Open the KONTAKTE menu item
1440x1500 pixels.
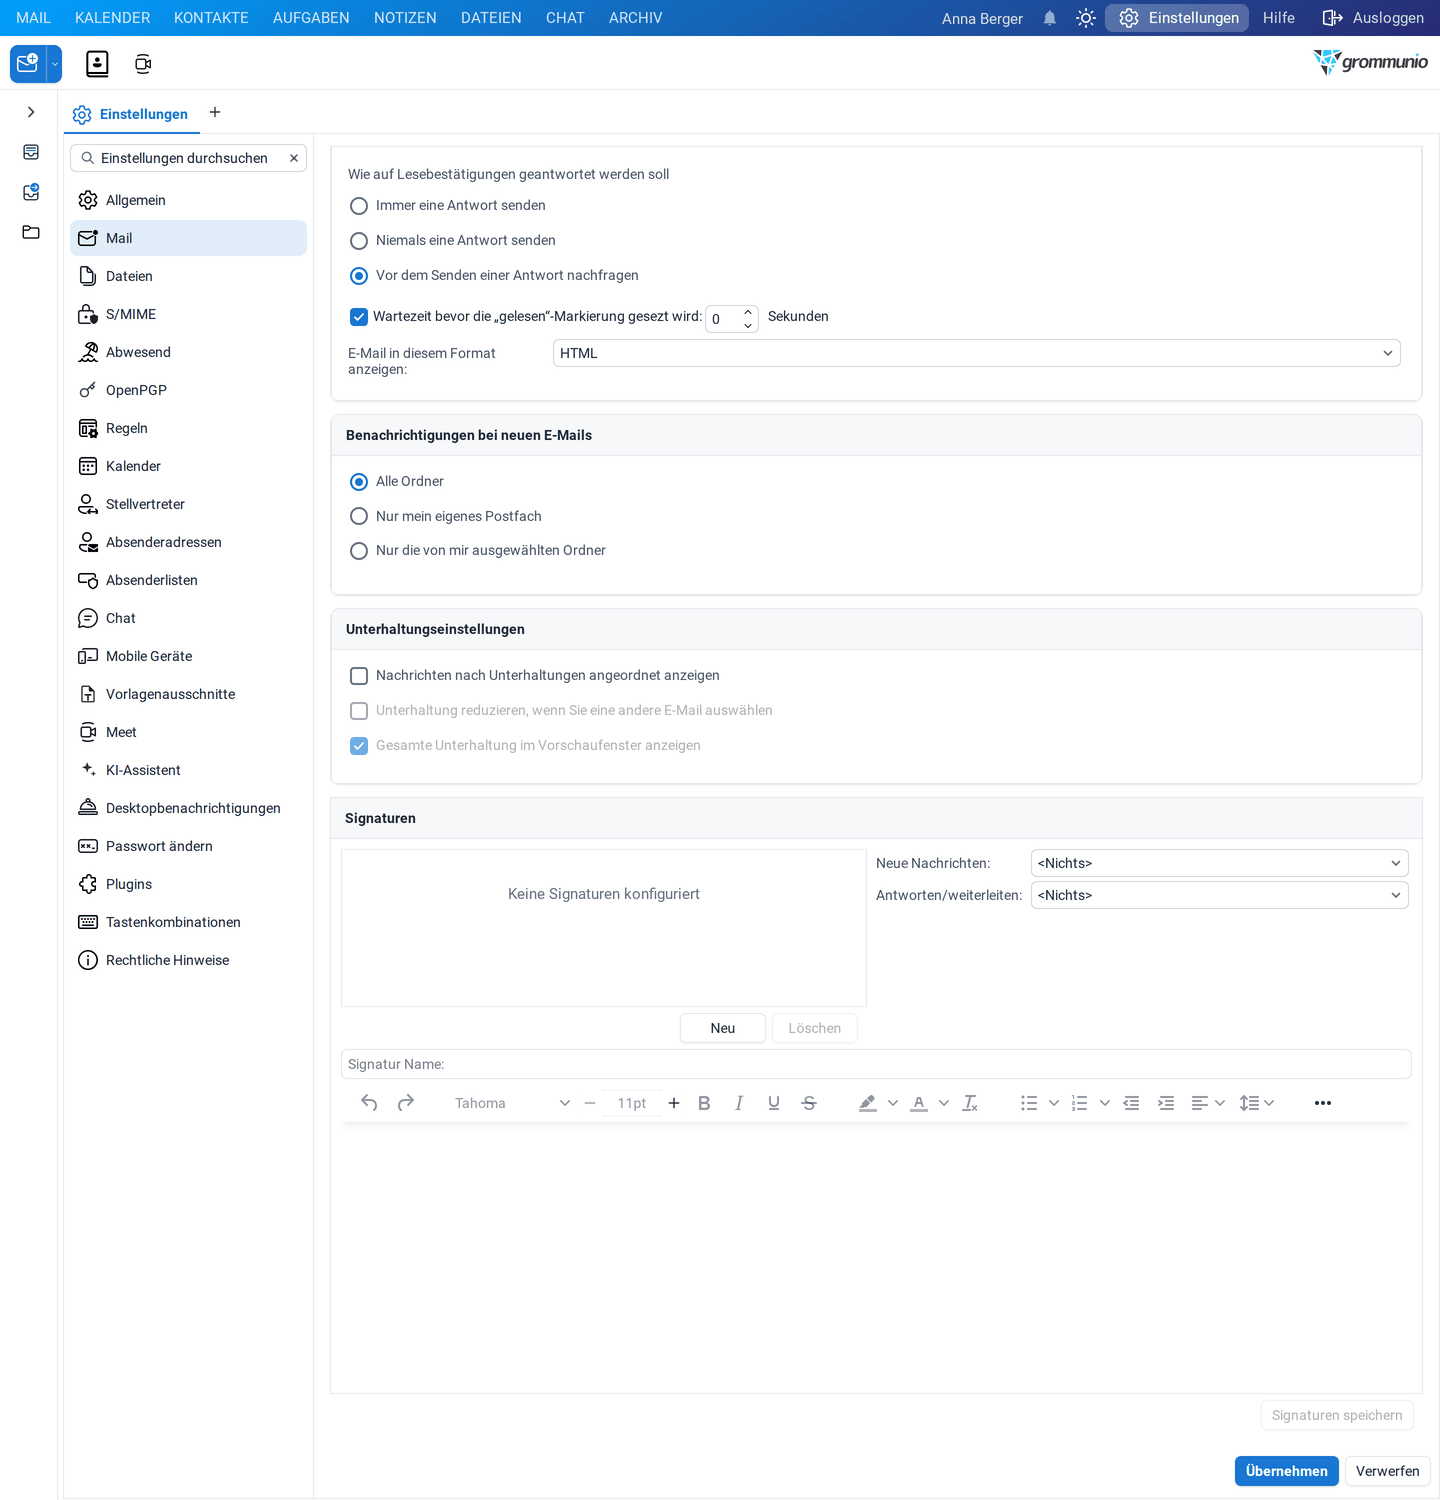211,18
